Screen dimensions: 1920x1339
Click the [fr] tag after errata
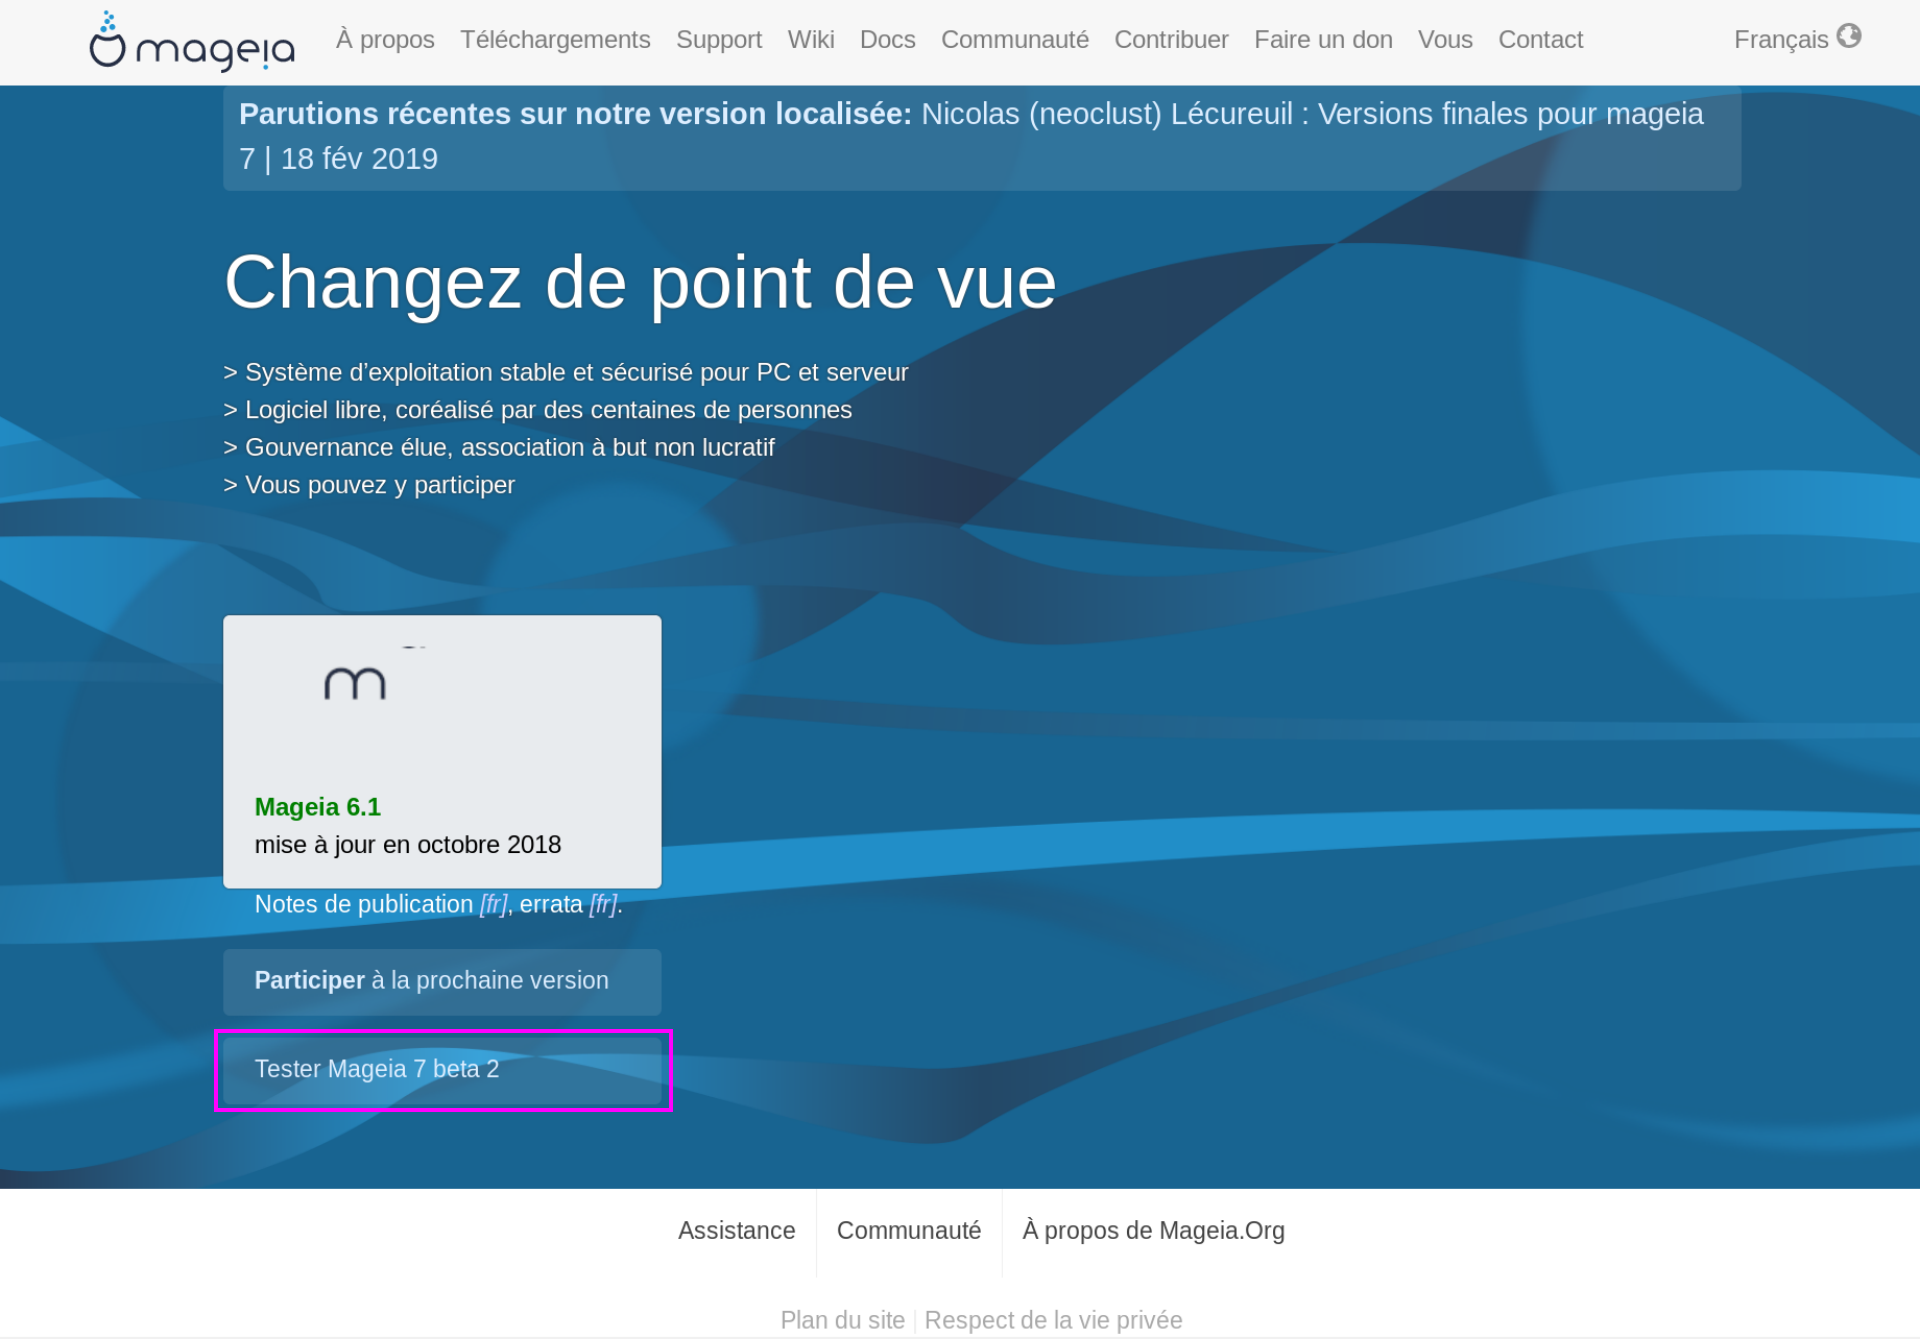click(x=603, y=904)
